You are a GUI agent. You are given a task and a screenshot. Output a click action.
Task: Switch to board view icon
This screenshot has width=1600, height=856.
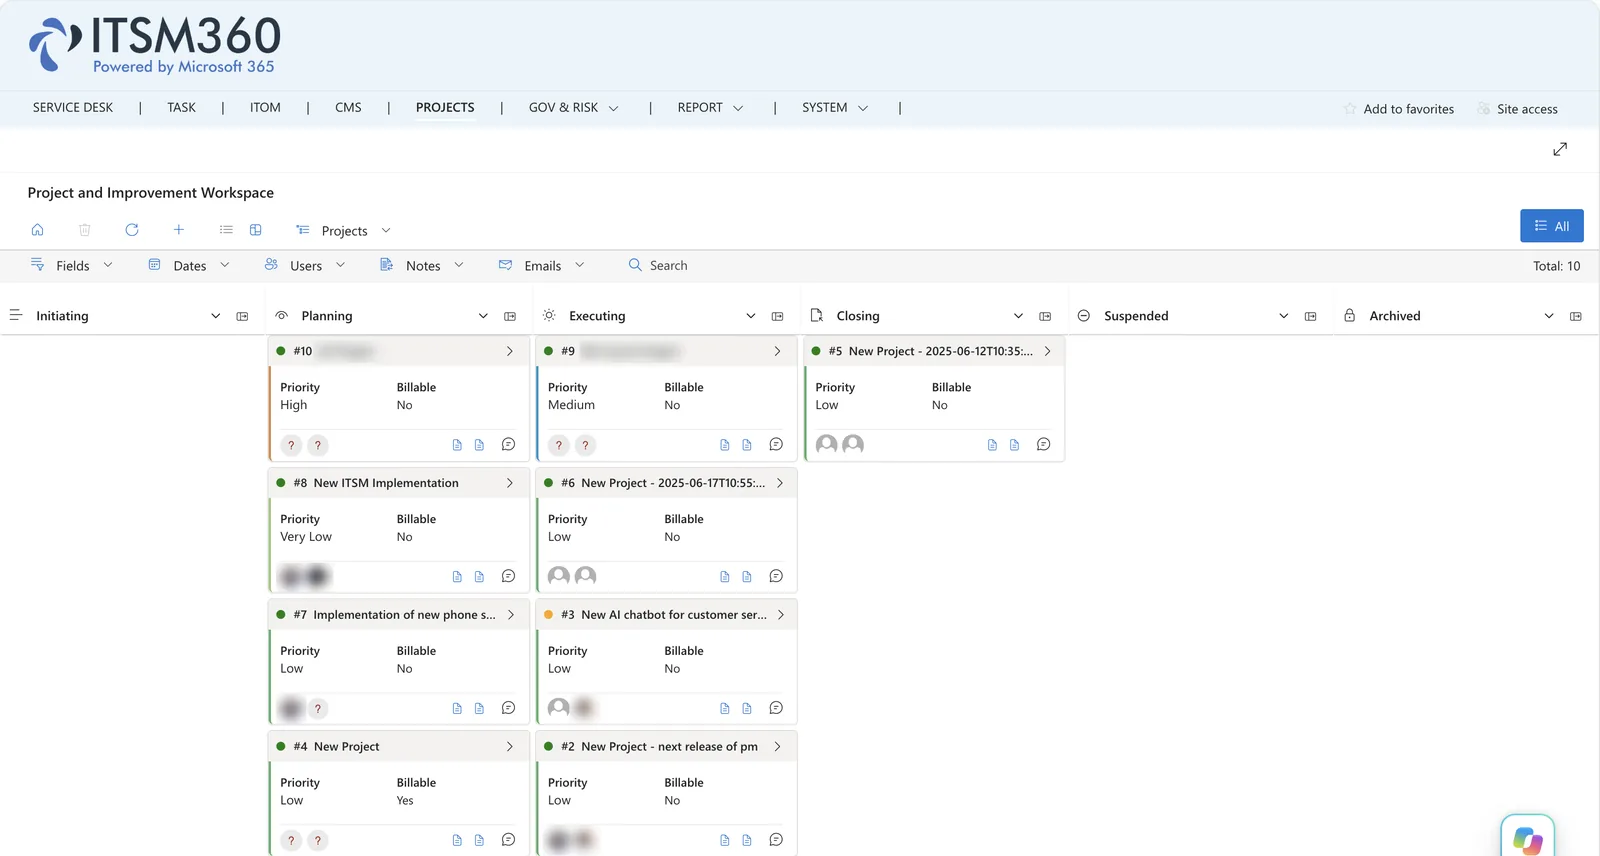[x=256, y=230]
